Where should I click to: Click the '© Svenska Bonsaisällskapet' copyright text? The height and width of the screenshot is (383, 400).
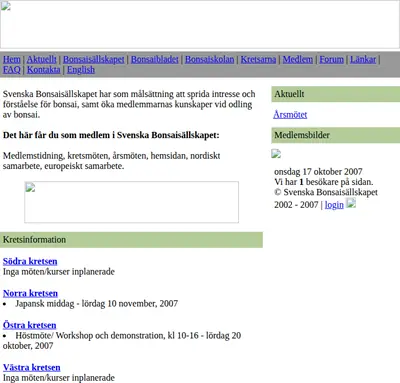(x=326, y=192)
